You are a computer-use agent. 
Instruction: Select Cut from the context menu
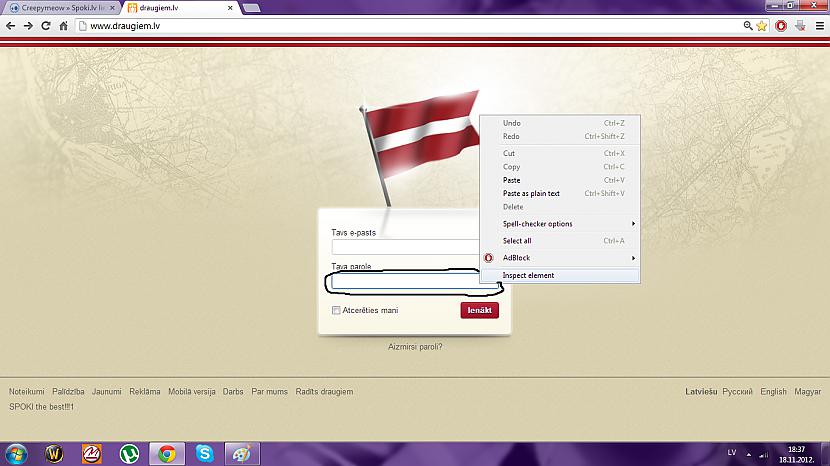[560, 153]
